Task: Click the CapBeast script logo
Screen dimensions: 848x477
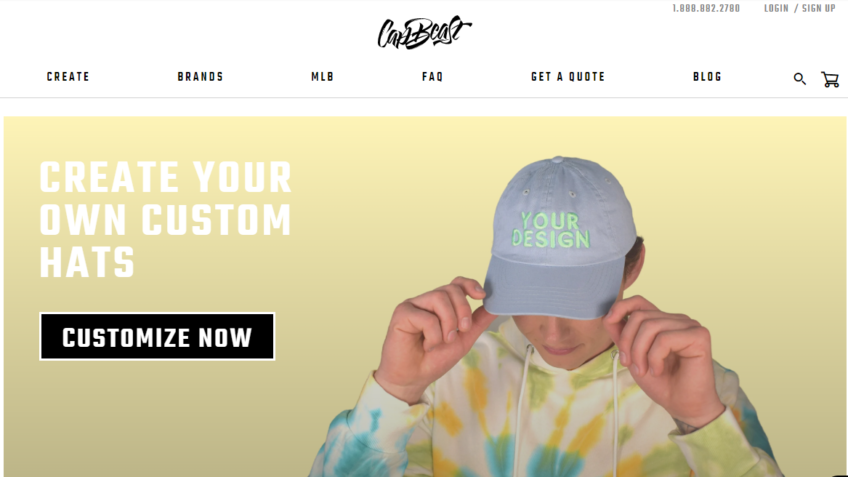Action: pos(425,32)
